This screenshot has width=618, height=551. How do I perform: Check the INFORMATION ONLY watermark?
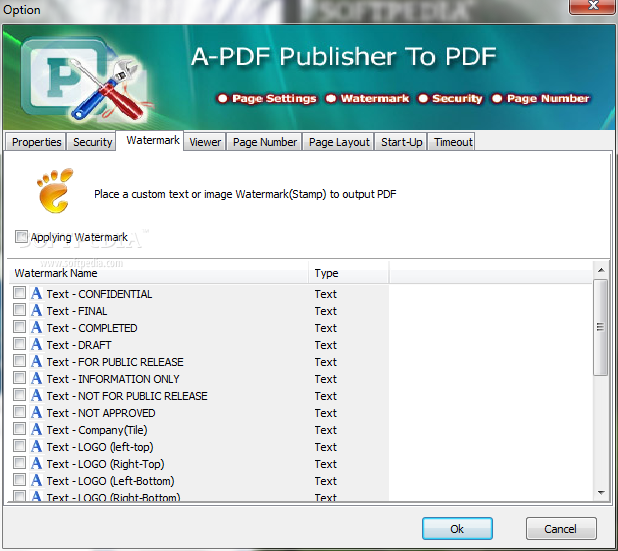click(19, 378)
